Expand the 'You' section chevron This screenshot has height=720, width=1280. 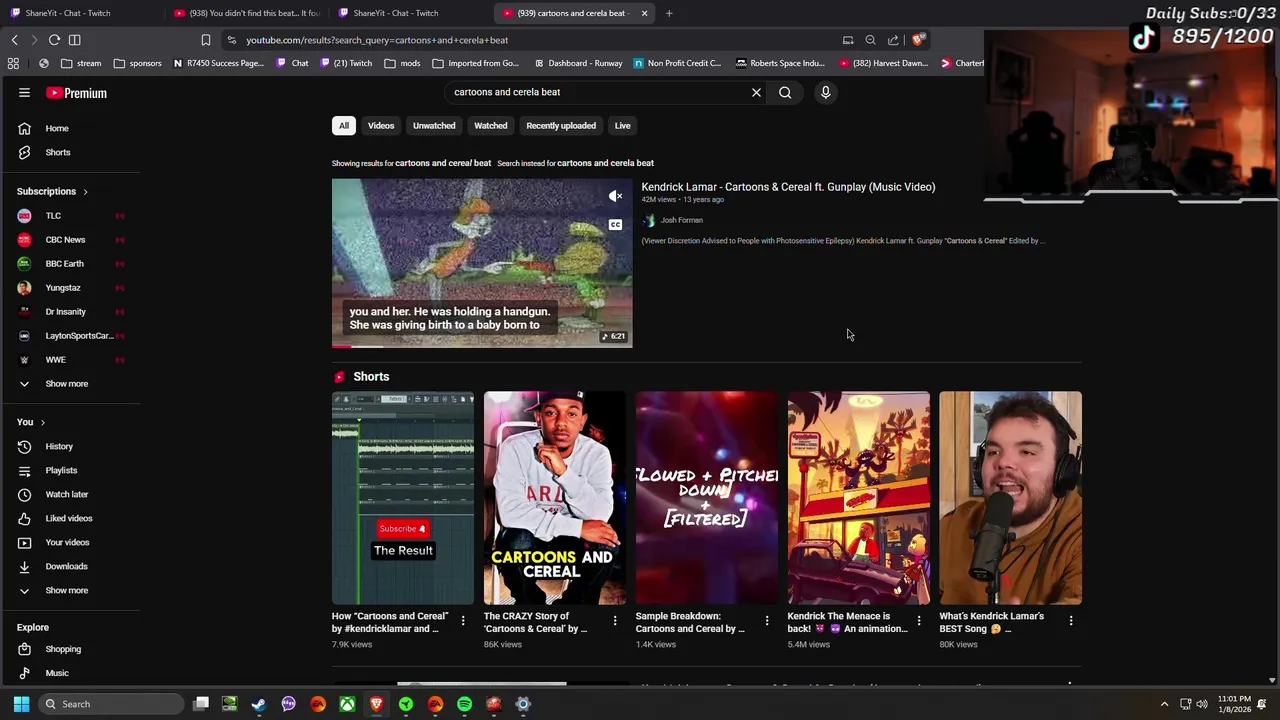(x=42, y=422)
